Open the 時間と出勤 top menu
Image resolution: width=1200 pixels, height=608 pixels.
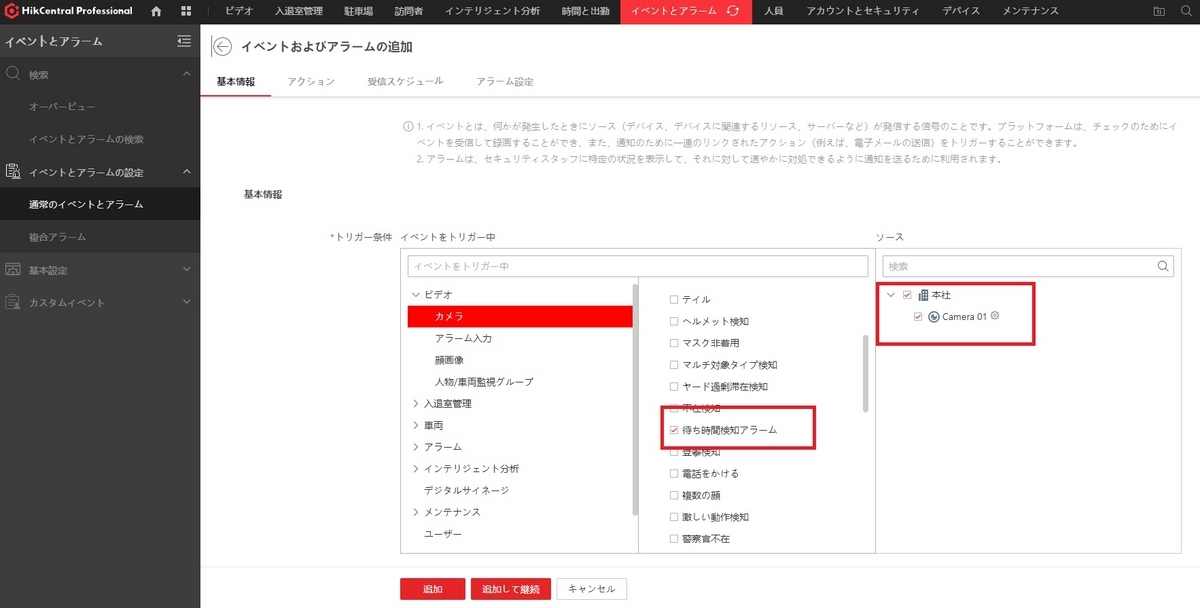pyautogui.click(x=585, y=11)
